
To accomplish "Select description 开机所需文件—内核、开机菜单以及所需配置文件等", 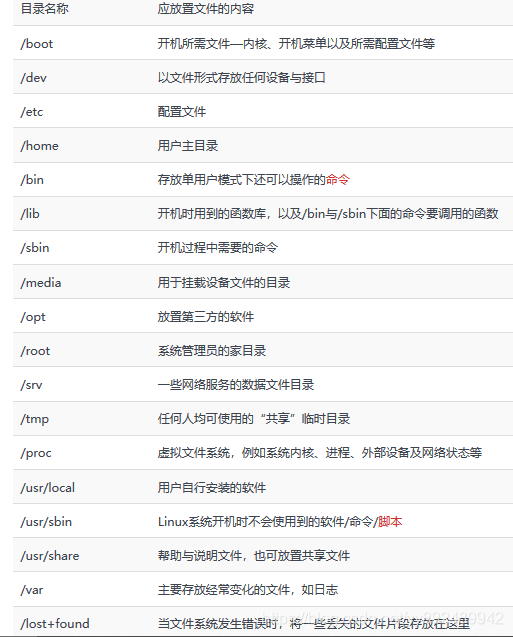I will tap(296, 43).
